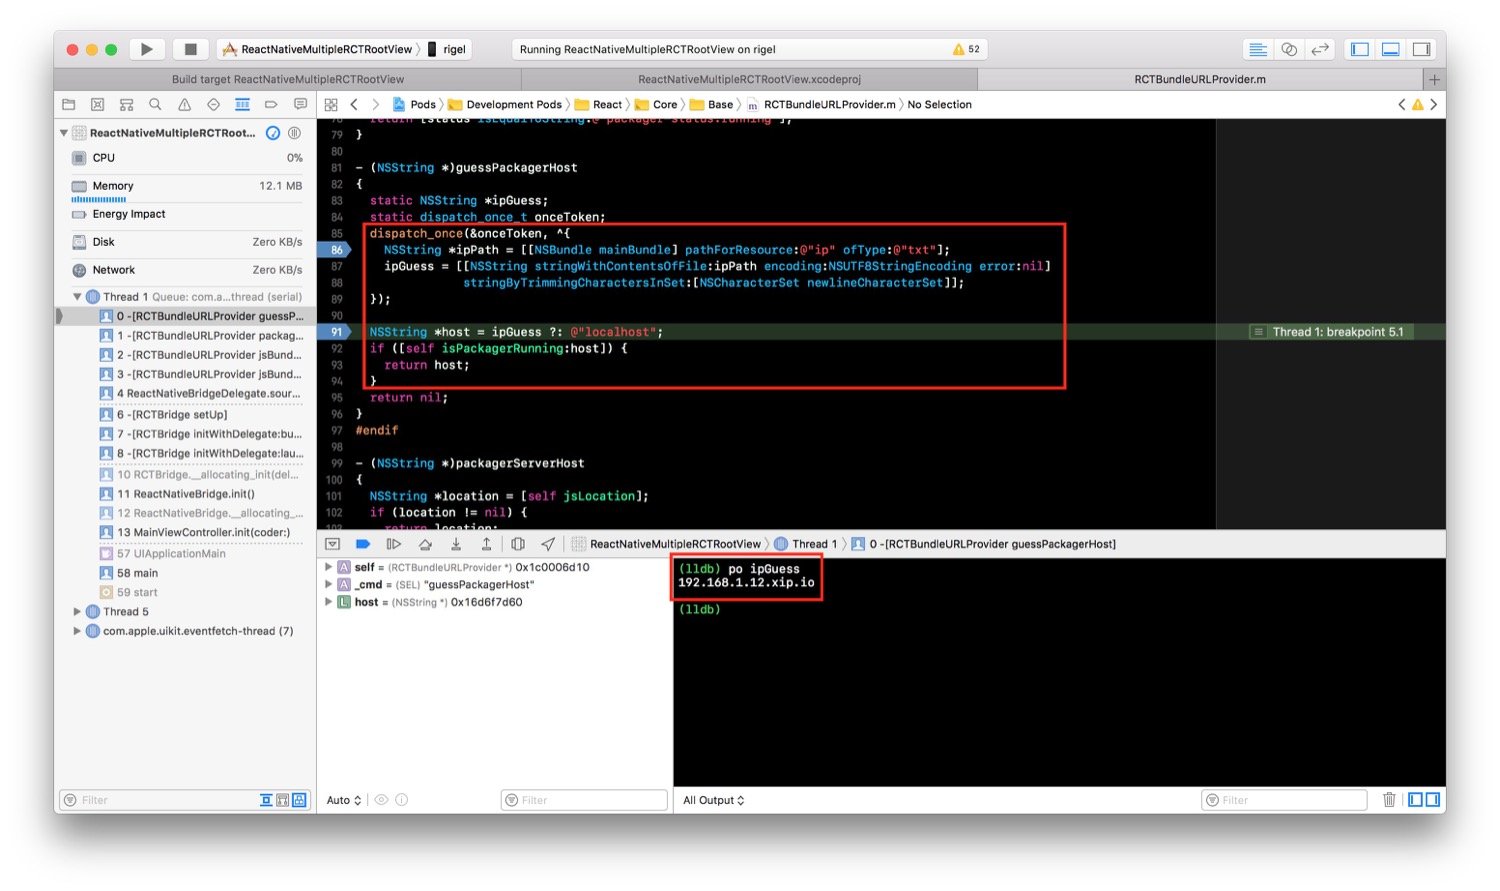Go forward in editor history
This screenshot has height=891, width=1500.
pyautogui.click(x=375, y=104)
